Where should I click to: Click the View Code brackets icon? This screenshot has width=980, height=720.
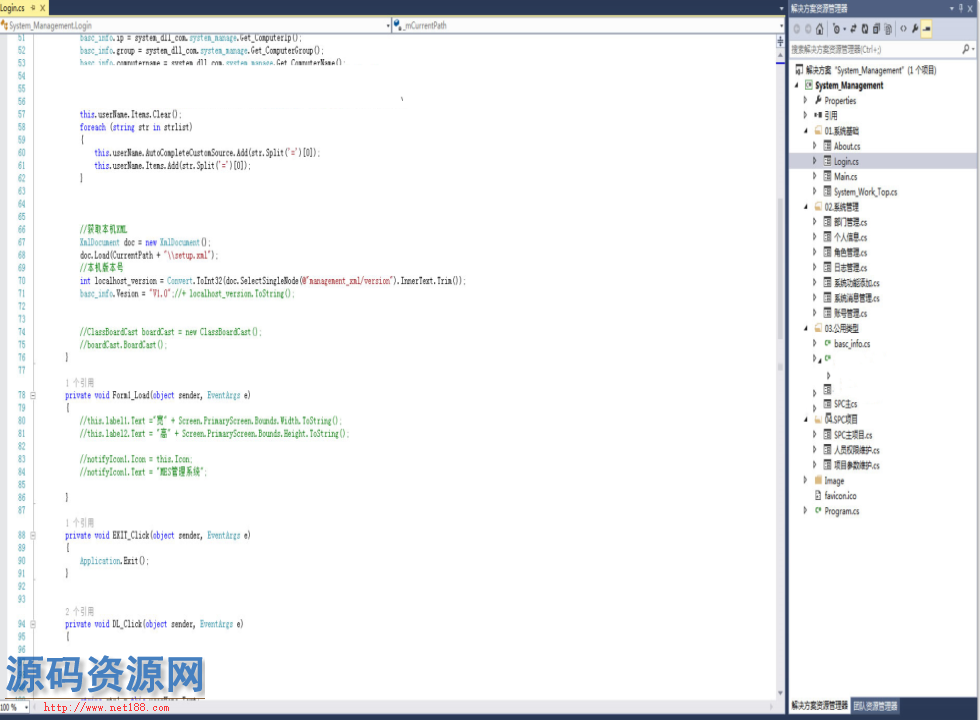click(903, 29)
